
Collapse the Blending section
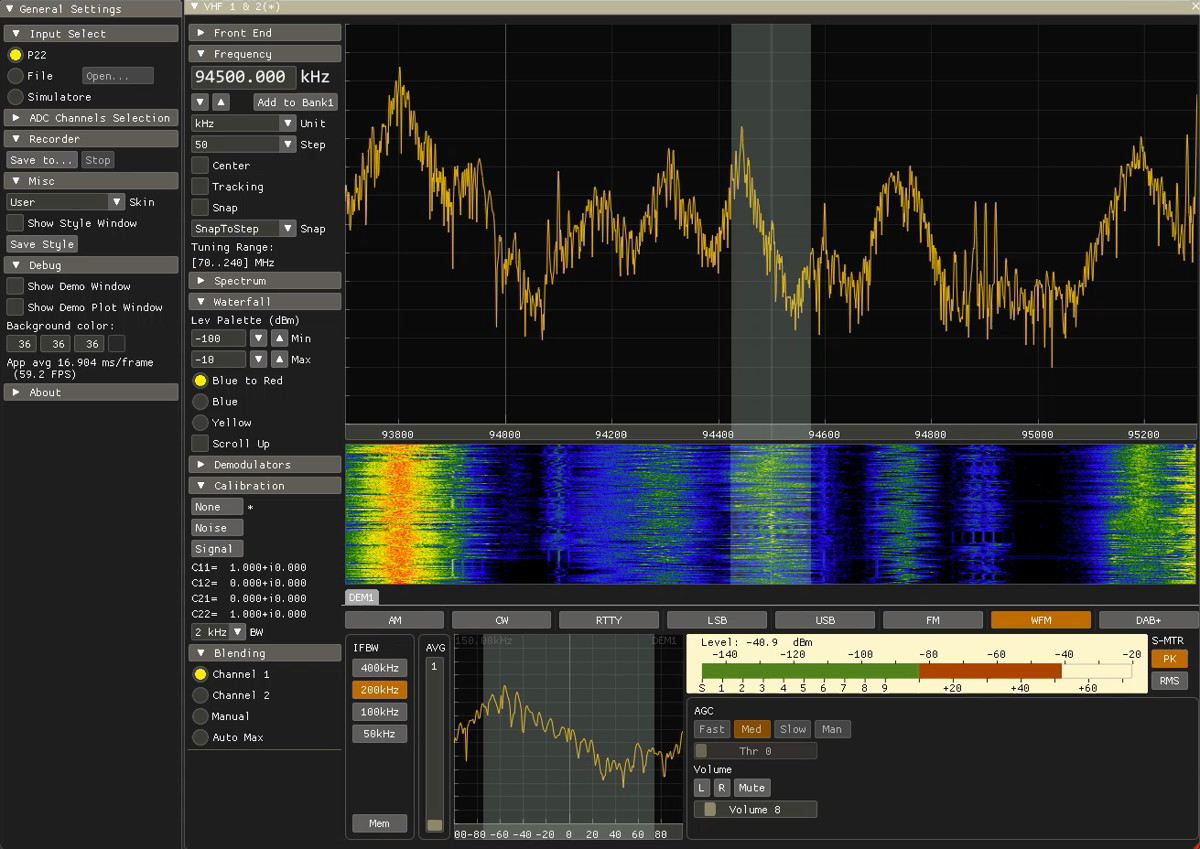click(265, 653)
